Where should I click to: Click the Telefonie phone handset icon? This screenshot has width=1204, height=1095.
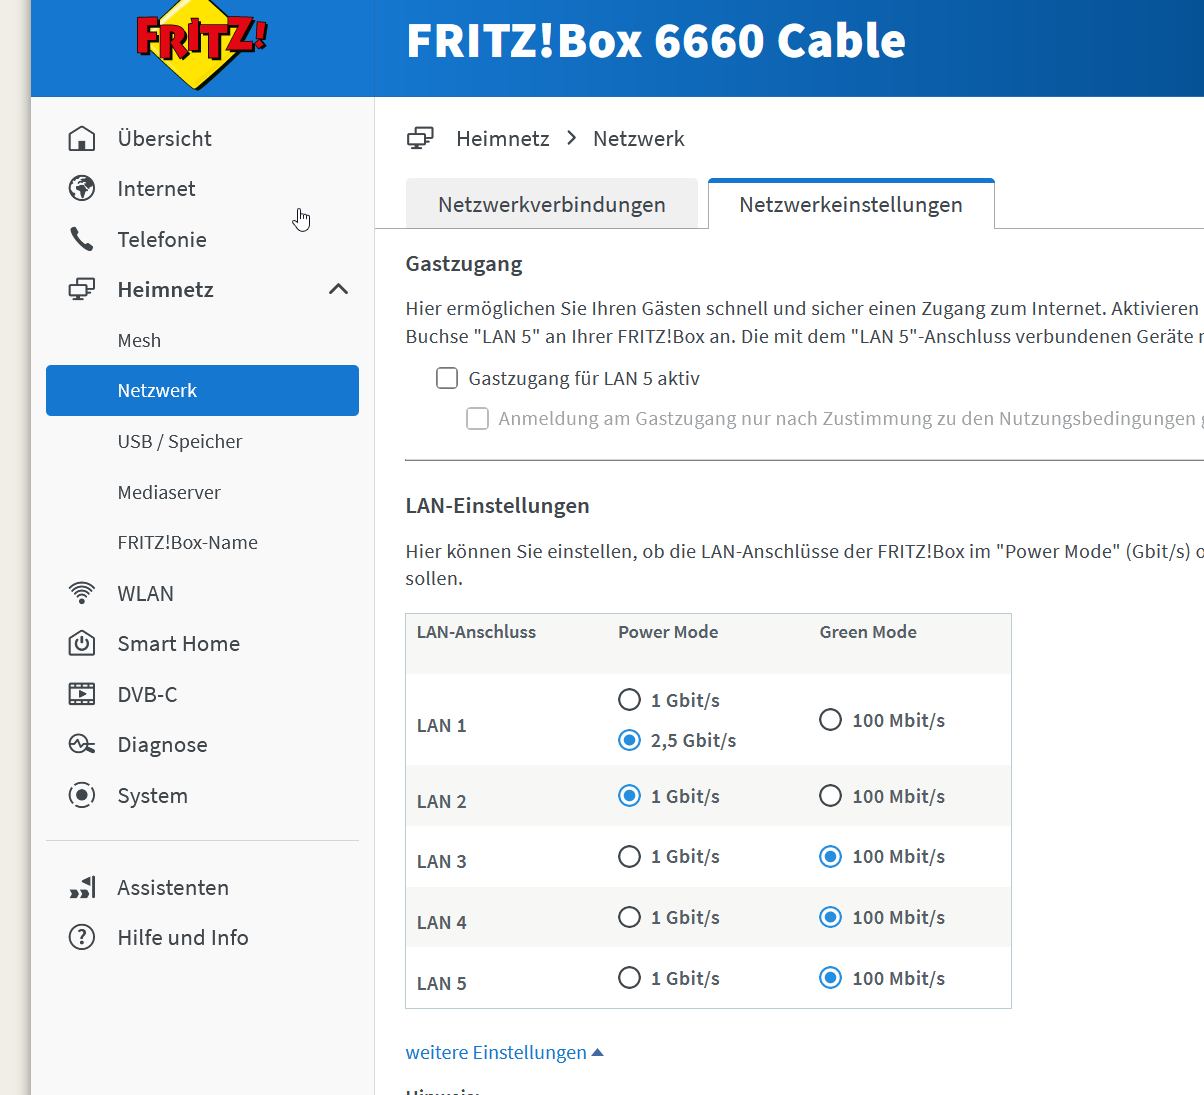82,239
